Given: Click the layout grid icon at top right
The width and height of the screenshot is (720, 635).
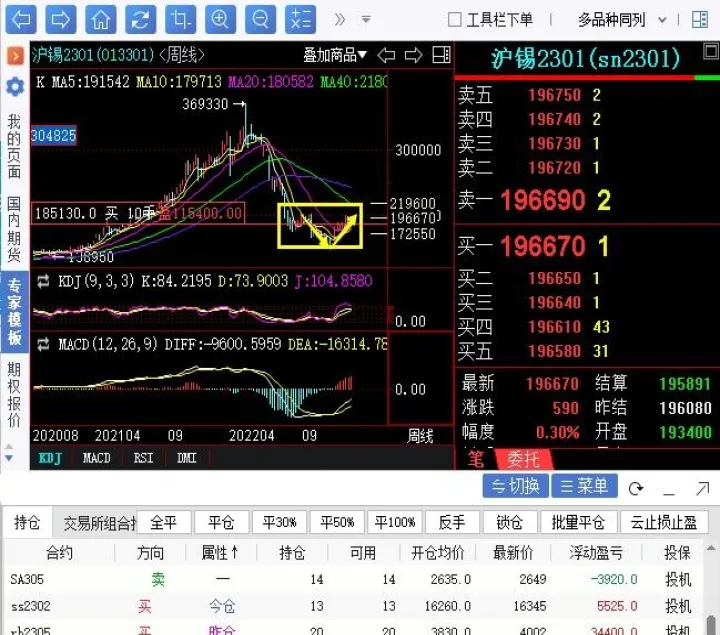Looking at the screenshot, I should coord(700,19).
